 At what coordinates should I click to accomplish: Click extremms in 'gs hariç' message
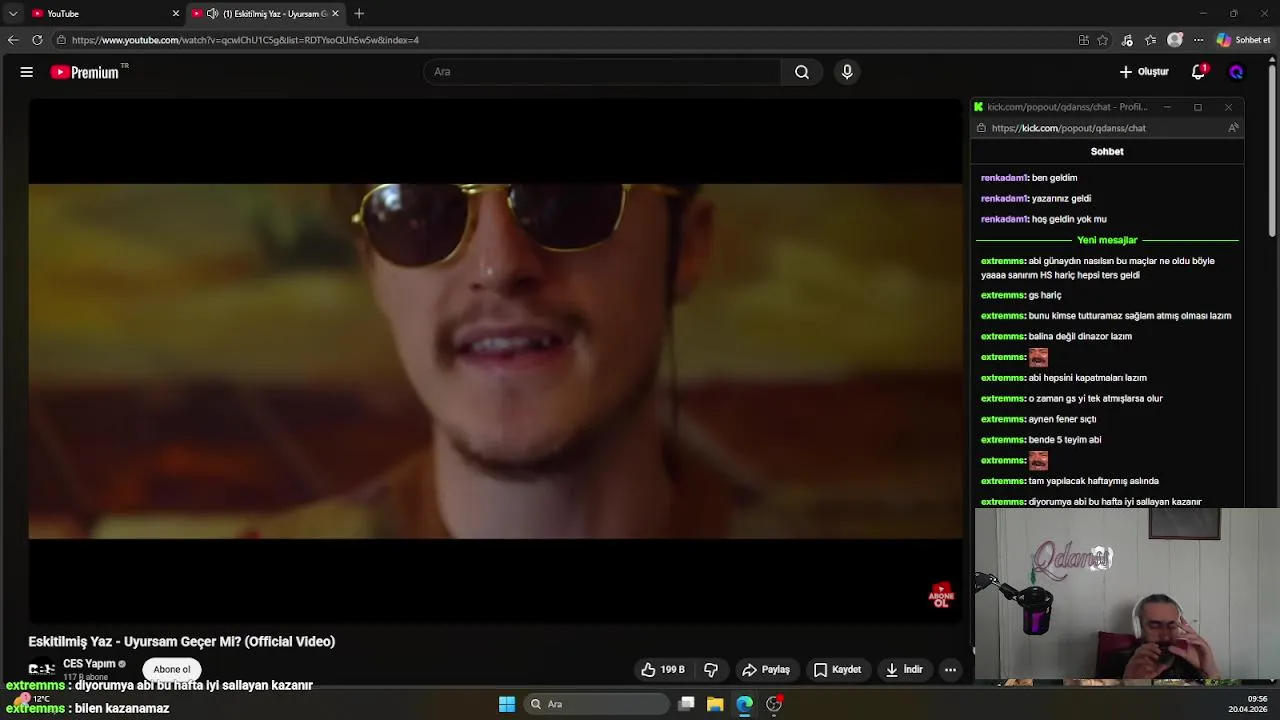(1003, 295)
